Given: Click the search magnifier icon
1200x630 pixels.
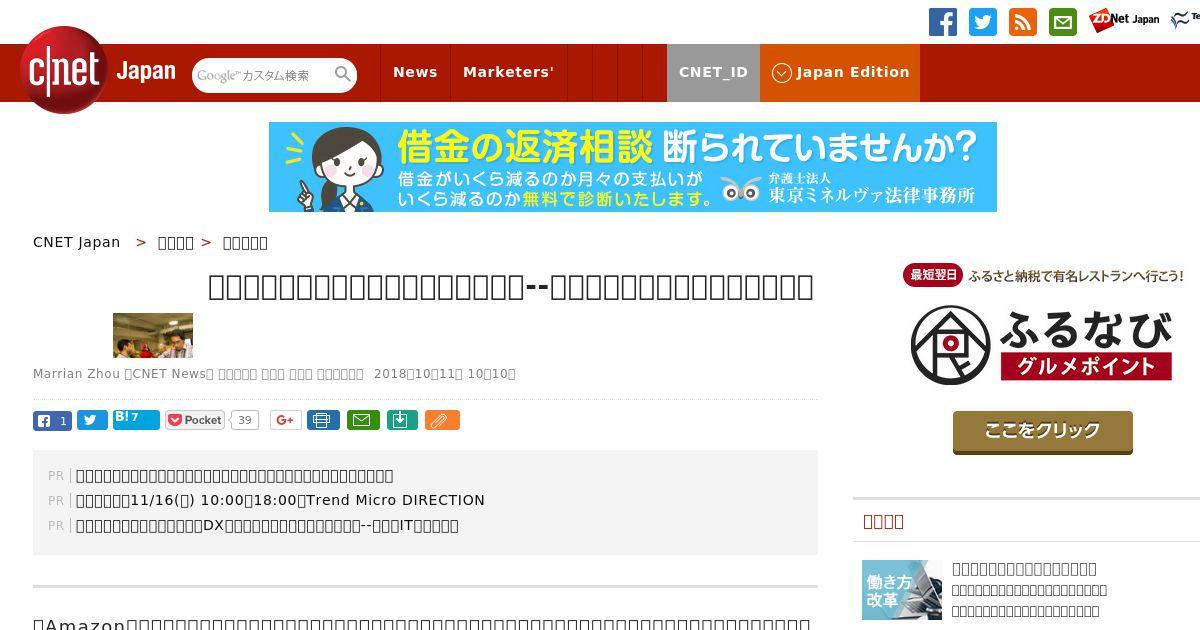Looking at the screenshot, I should [x=343, y=74].
